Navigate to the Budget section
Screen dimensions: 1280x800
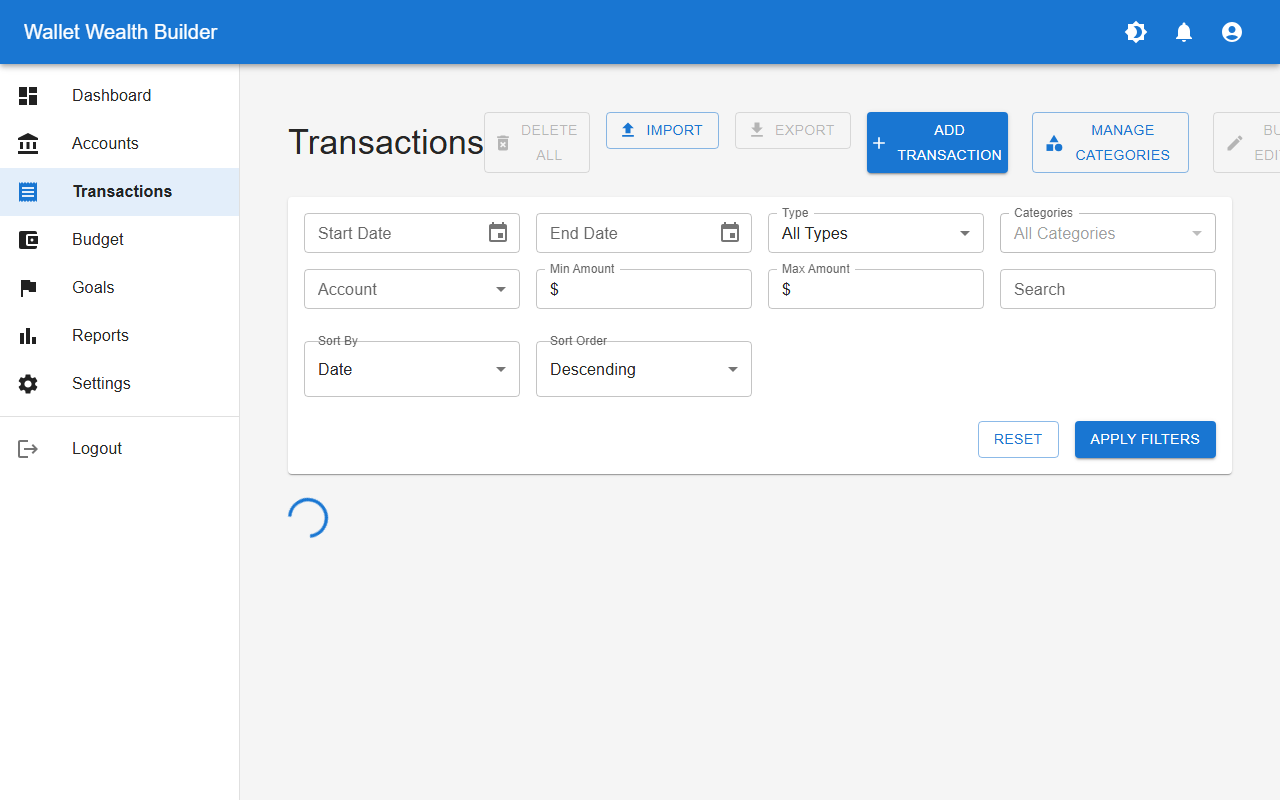[97, 239]
